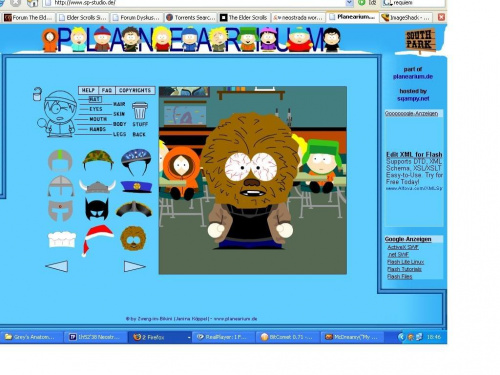Switch to the EYES category

tap(96, 109)
